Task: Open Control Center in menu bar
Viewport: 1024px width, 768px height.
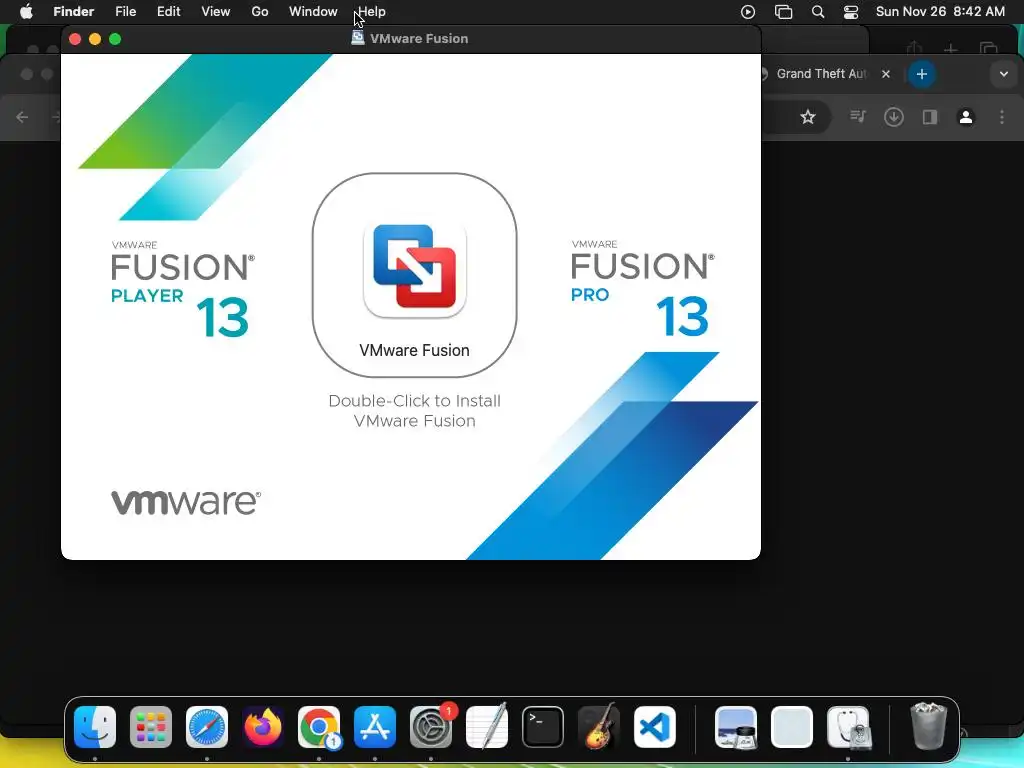Action: 851,12
